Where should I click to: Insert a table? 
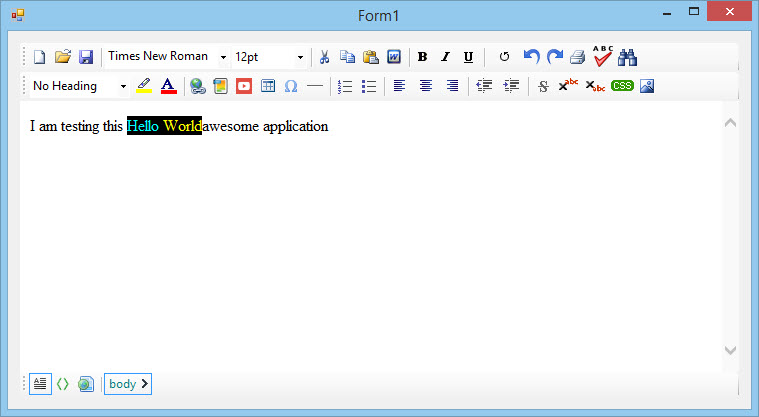tap(268, 86)
